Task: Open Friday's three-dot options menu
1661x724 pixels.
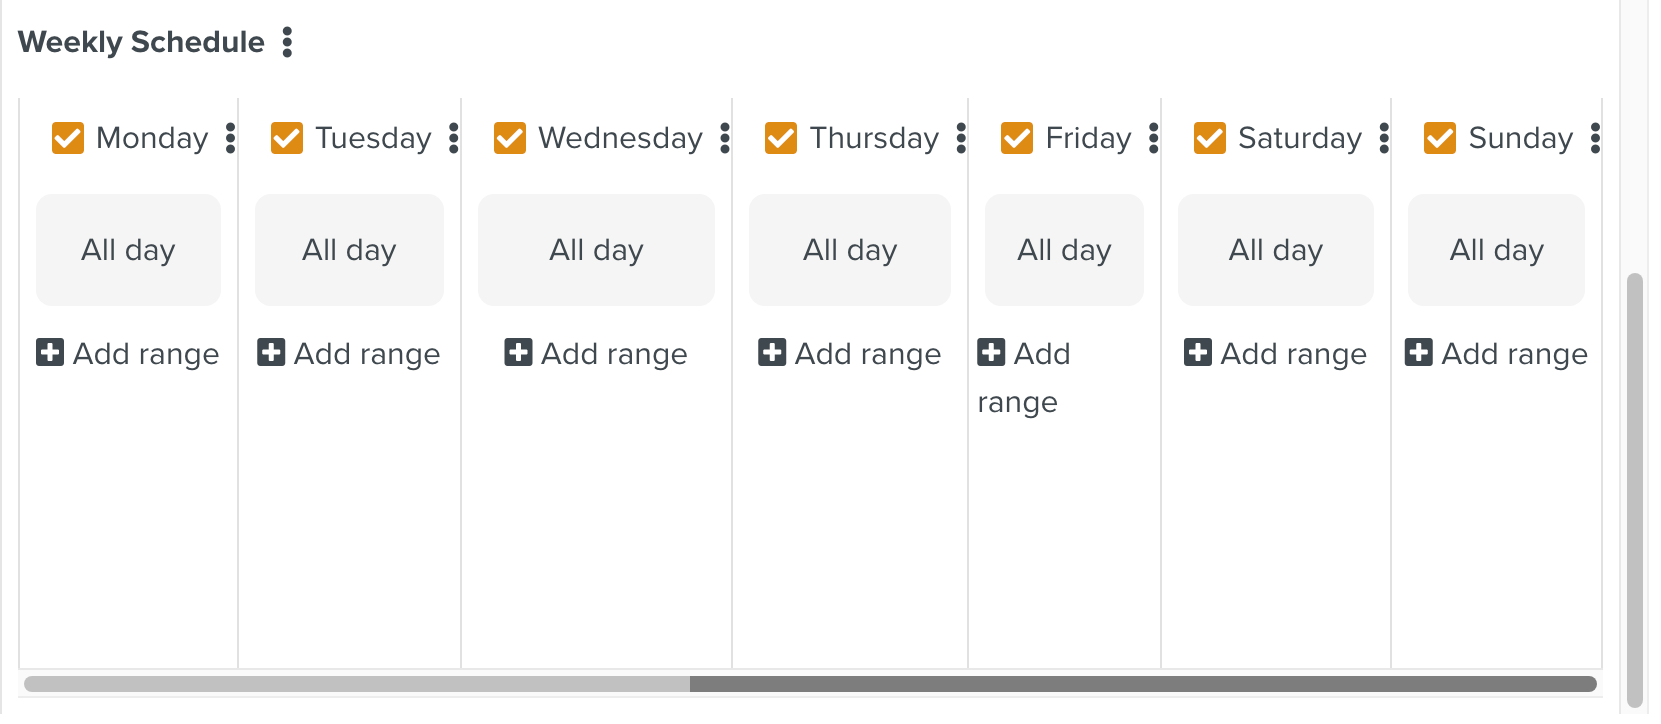Action: point(1154,138)
